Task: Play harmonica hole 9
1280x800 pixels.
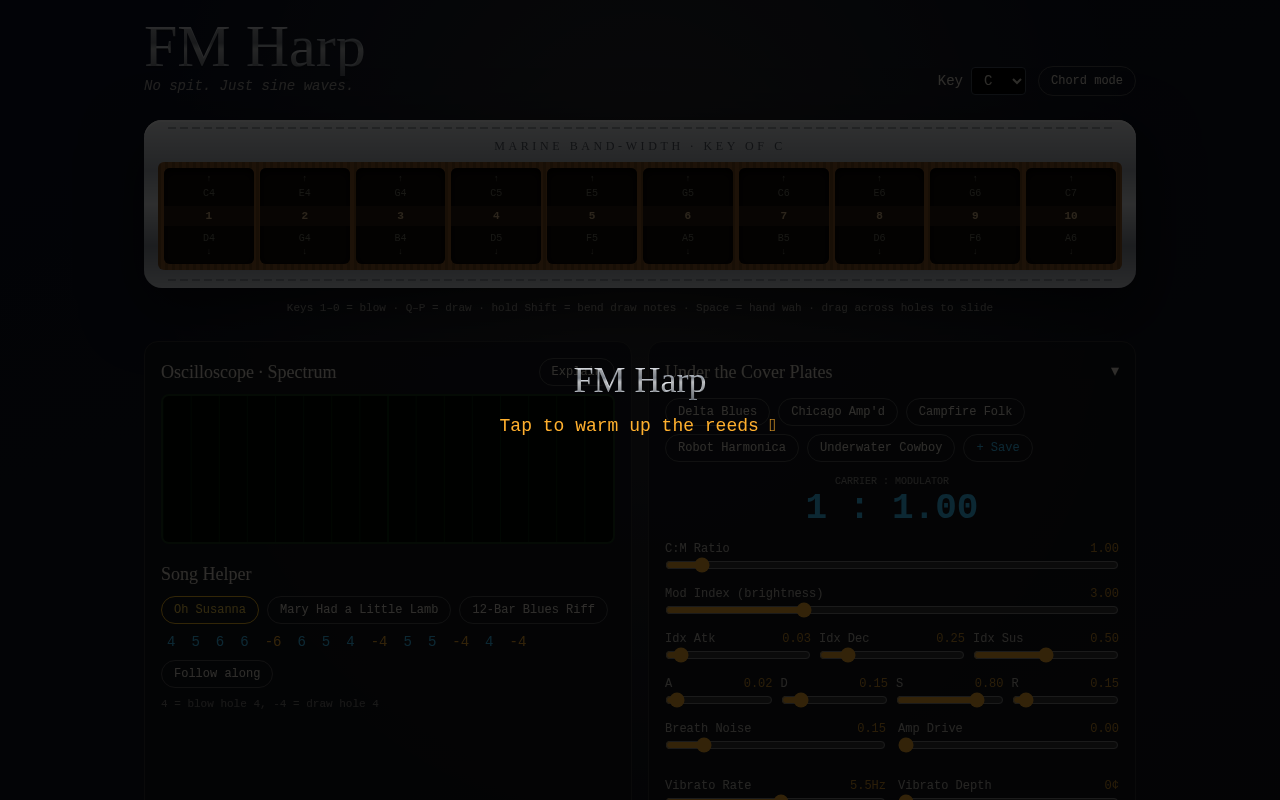Action: pos(975,216)
